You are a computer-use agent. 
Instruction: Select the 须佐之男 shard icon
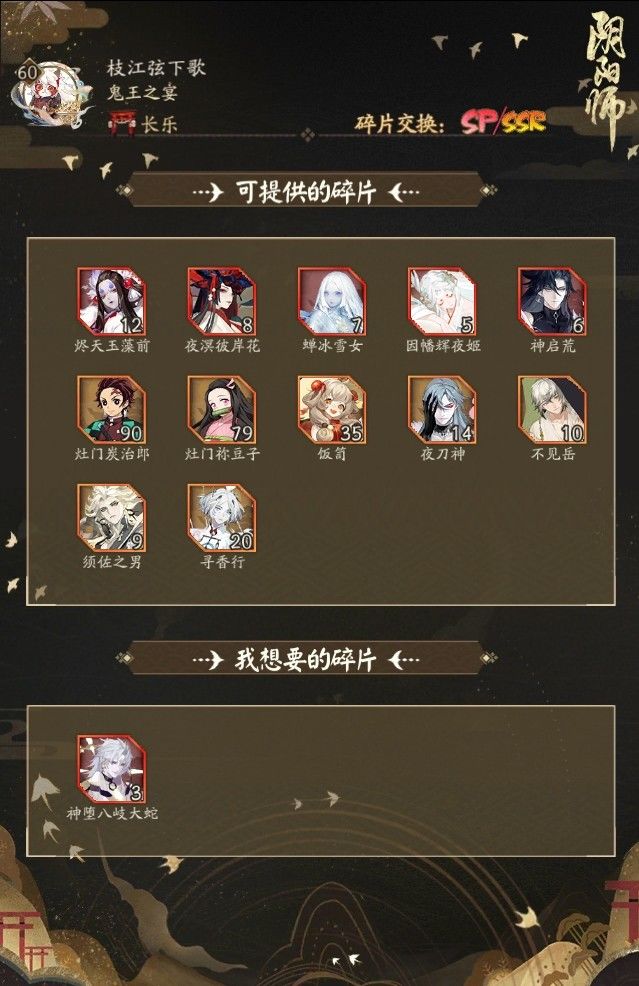[112, 518]
